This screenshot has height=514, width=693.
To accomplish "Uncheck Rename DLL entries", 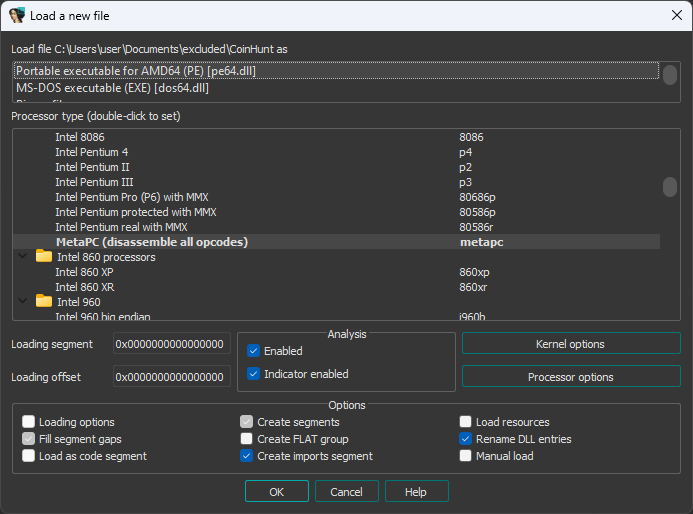I will pos(465,439).
